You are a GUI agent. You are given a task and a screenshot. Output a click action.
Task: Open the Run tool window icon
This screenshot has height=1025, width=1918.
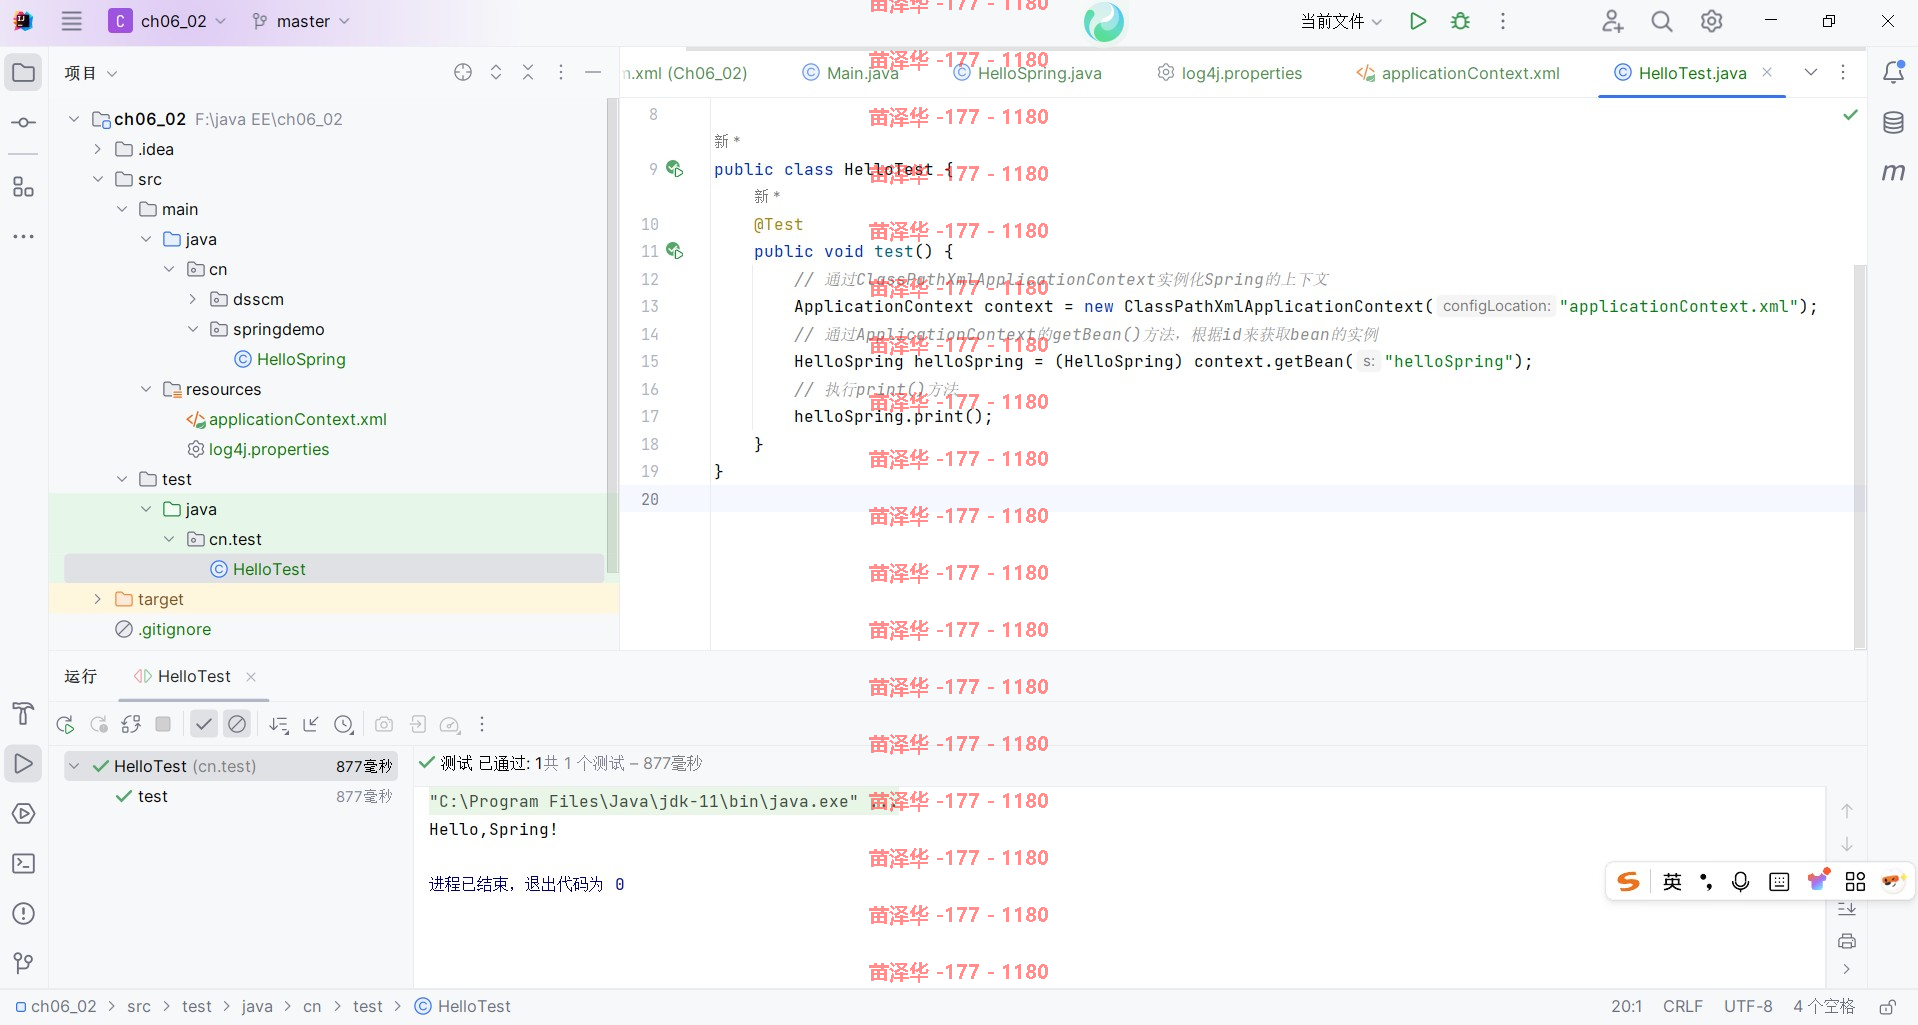pyautogui.click(x=23, y=764)
